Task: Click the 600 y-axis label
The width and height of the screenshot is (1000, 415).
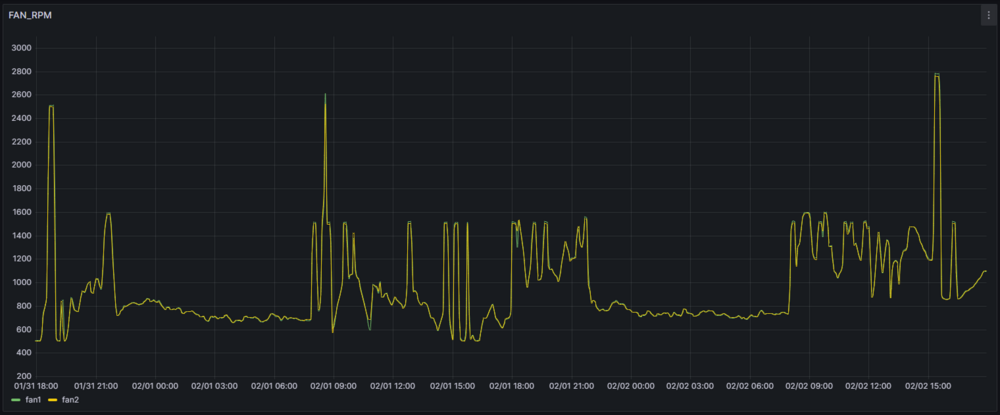Action: [x=24, y=330]
